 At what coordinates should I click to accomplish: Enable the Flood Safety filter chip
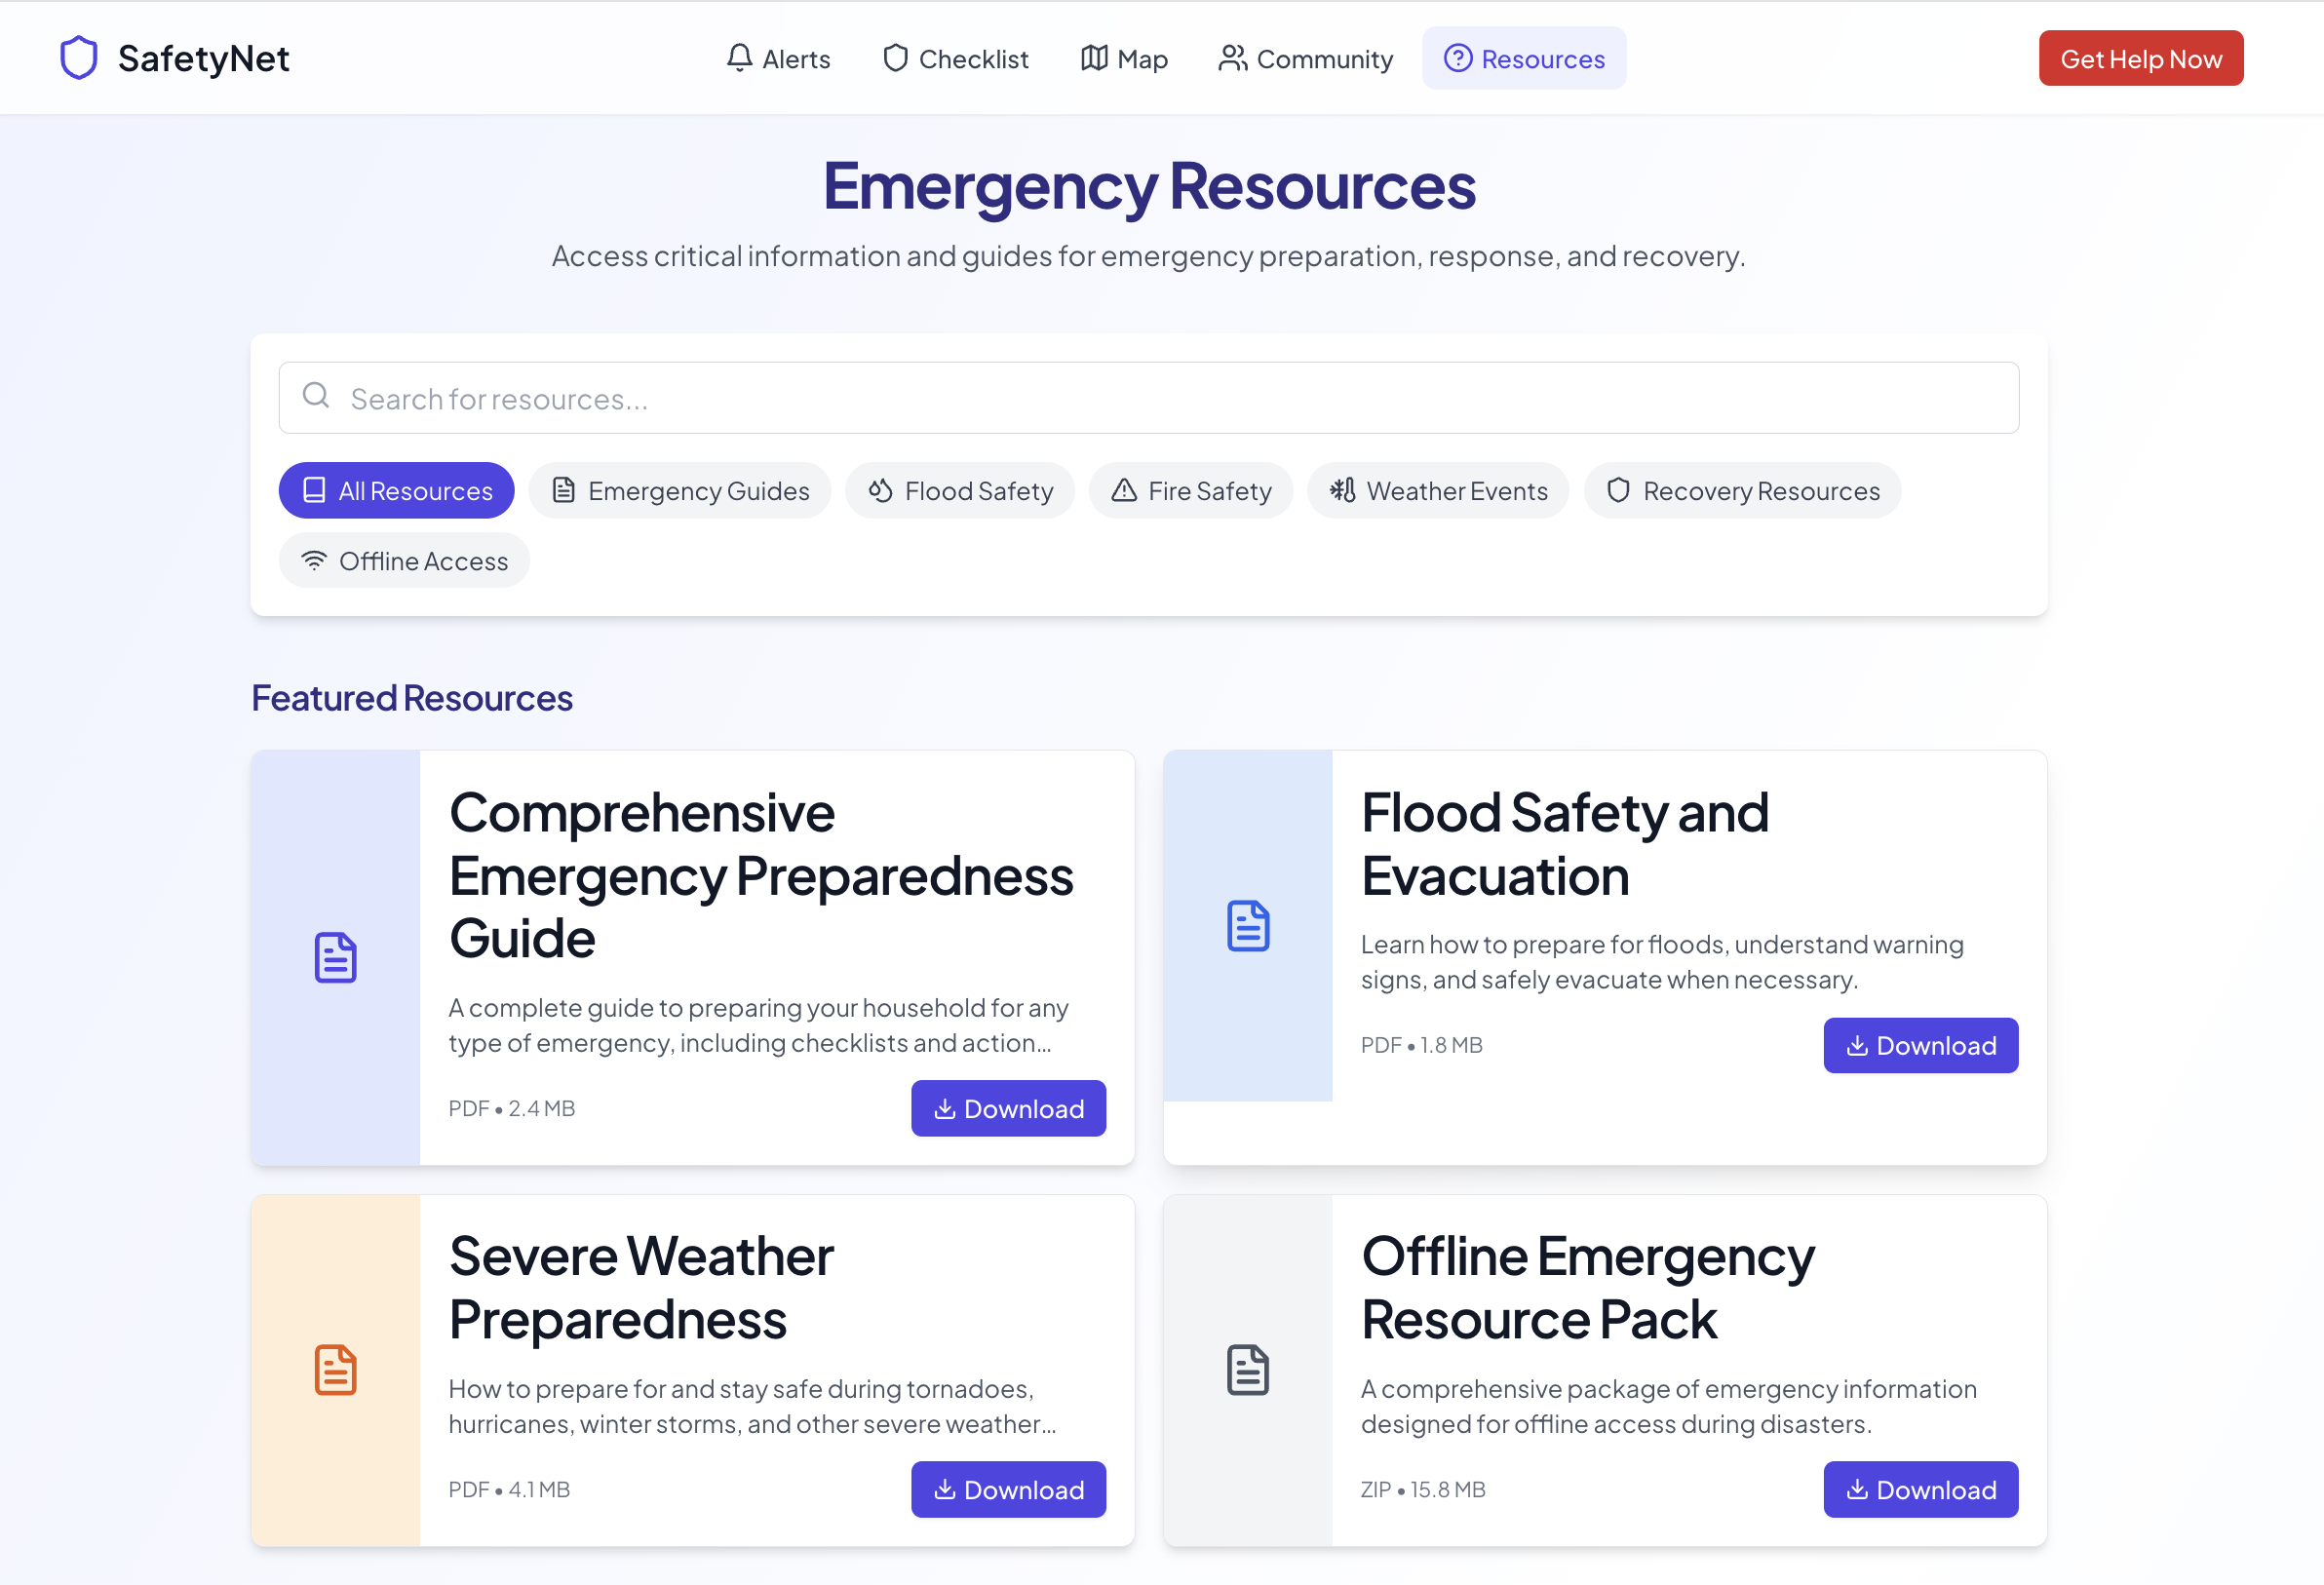pyautogui.click(x=960, y=491)
